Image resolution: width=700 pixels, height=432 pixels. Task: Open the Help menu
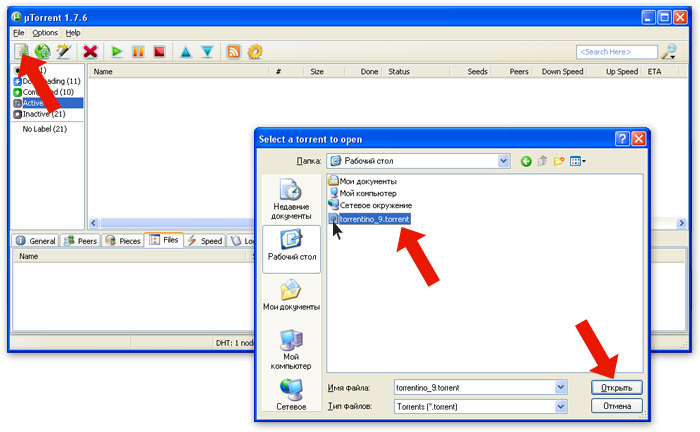73,33
